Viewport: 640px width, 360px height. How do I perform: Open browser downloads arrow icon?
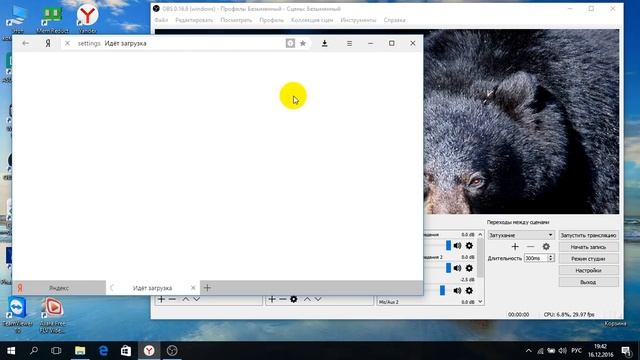click(x=324, y=43)
